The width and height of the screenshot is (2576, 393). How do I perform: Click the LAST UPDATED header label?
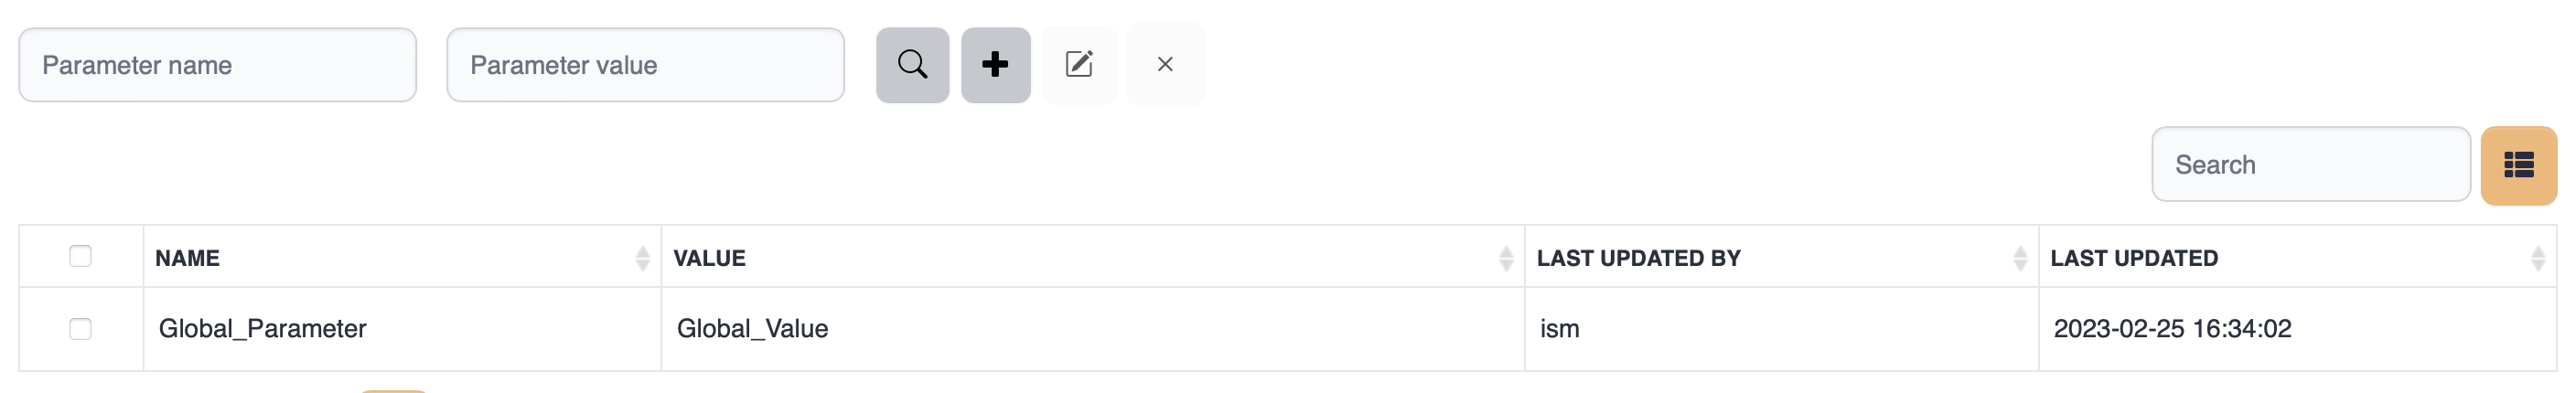(x=2134, y=258)
